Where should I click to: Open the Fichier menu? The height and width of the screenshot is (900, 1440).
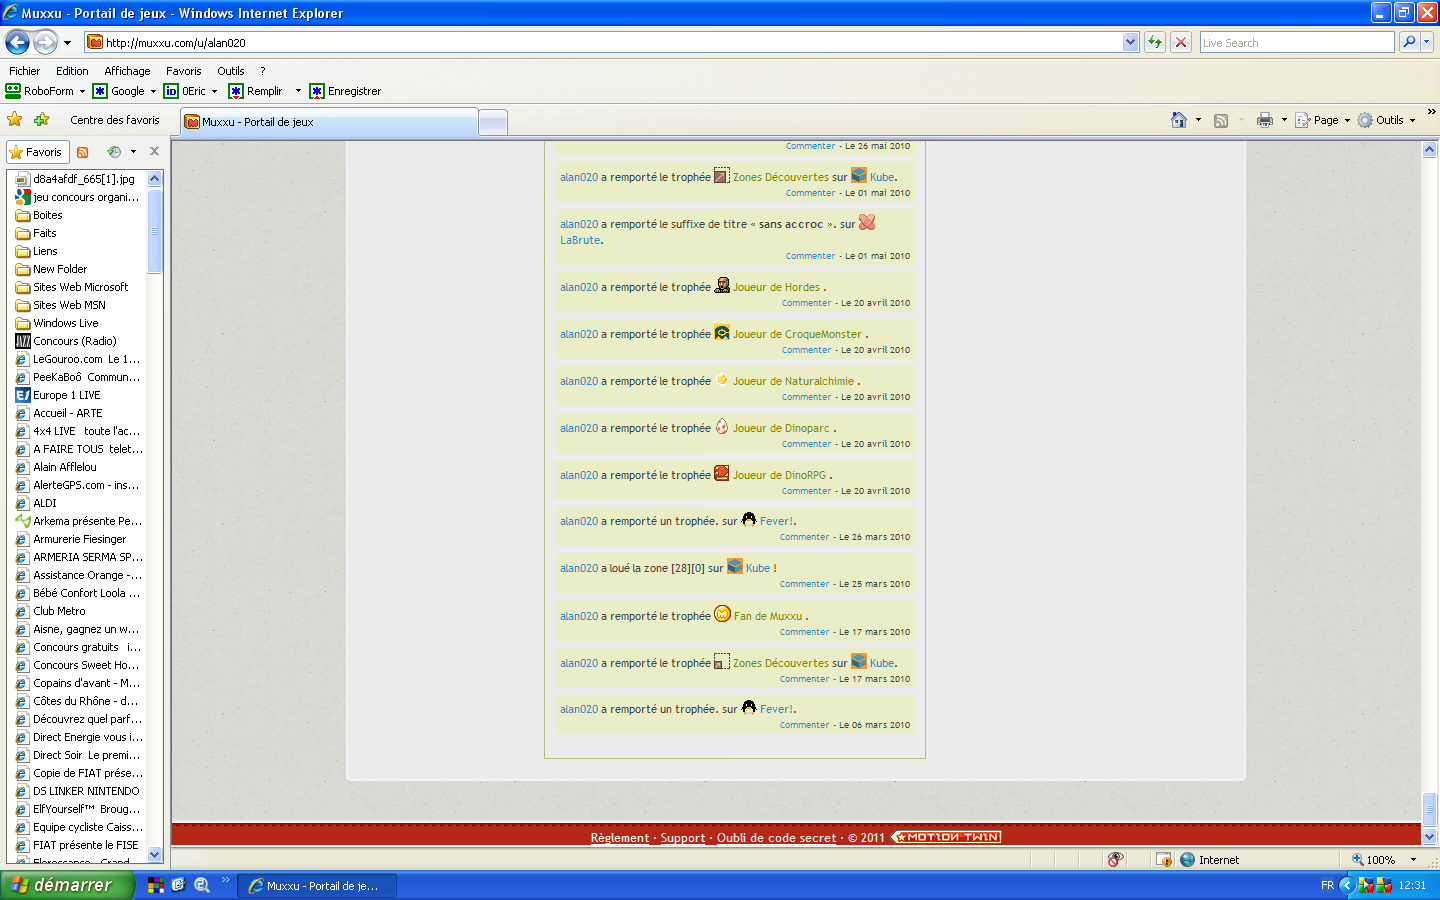coord(25,71)
